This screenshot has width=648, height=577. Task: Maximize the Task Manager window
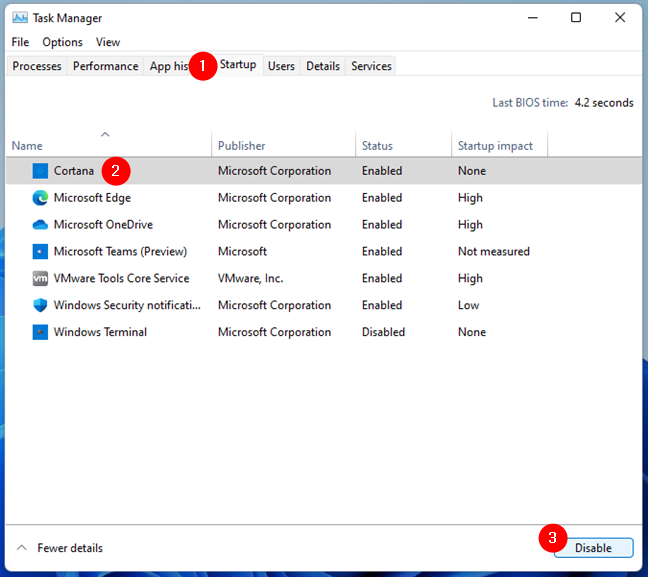[576, 18]
